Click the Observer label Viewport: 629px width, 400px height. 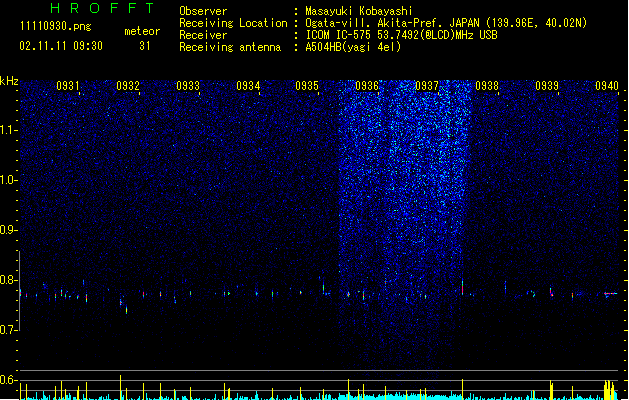click(203, 11)
